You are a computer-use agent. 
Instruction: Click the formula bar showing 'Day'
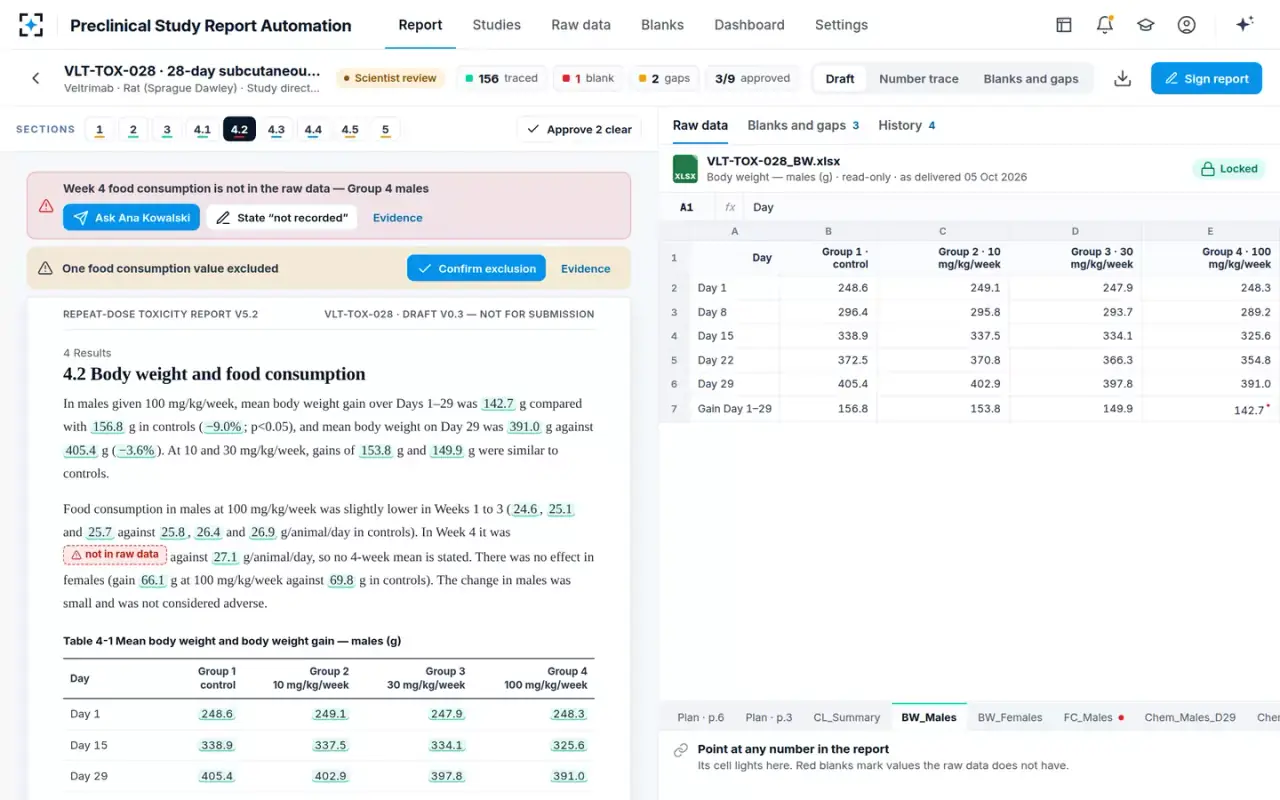point(1010,207)
